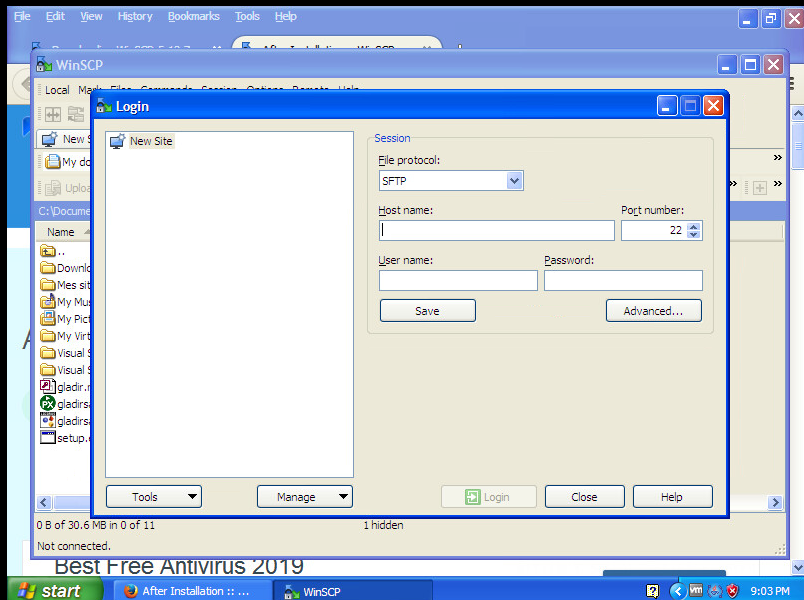The width and height of the screenshot is (804, 600).
Task: Click the question mark tray icon
Action: click(652, 591)
